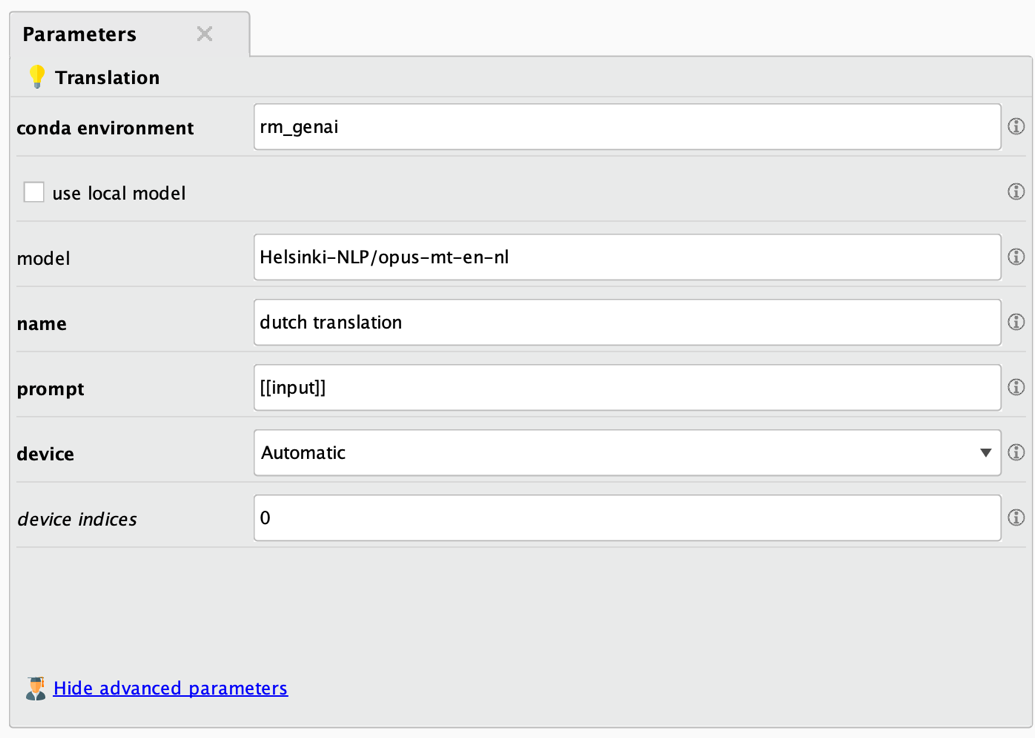Click the info icon beside conda environment
1035x738 pixels.
[x=1016, y=126]
